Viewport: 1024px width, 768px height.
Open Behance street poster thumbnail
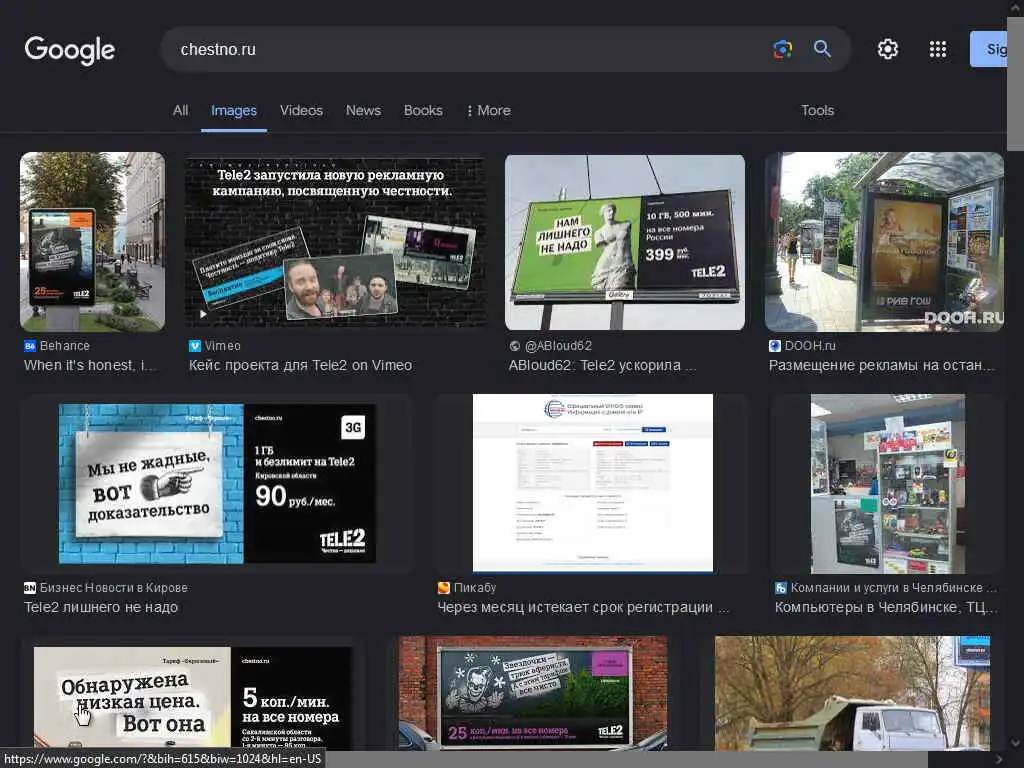[x=92, y=242]
